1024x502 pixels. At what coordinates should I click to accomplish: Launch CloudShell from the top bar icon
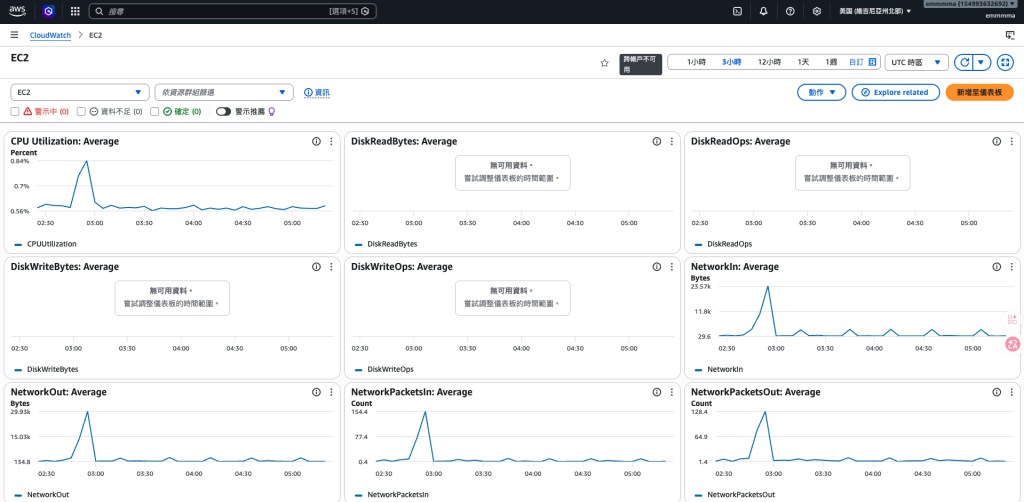pos(737,11)
